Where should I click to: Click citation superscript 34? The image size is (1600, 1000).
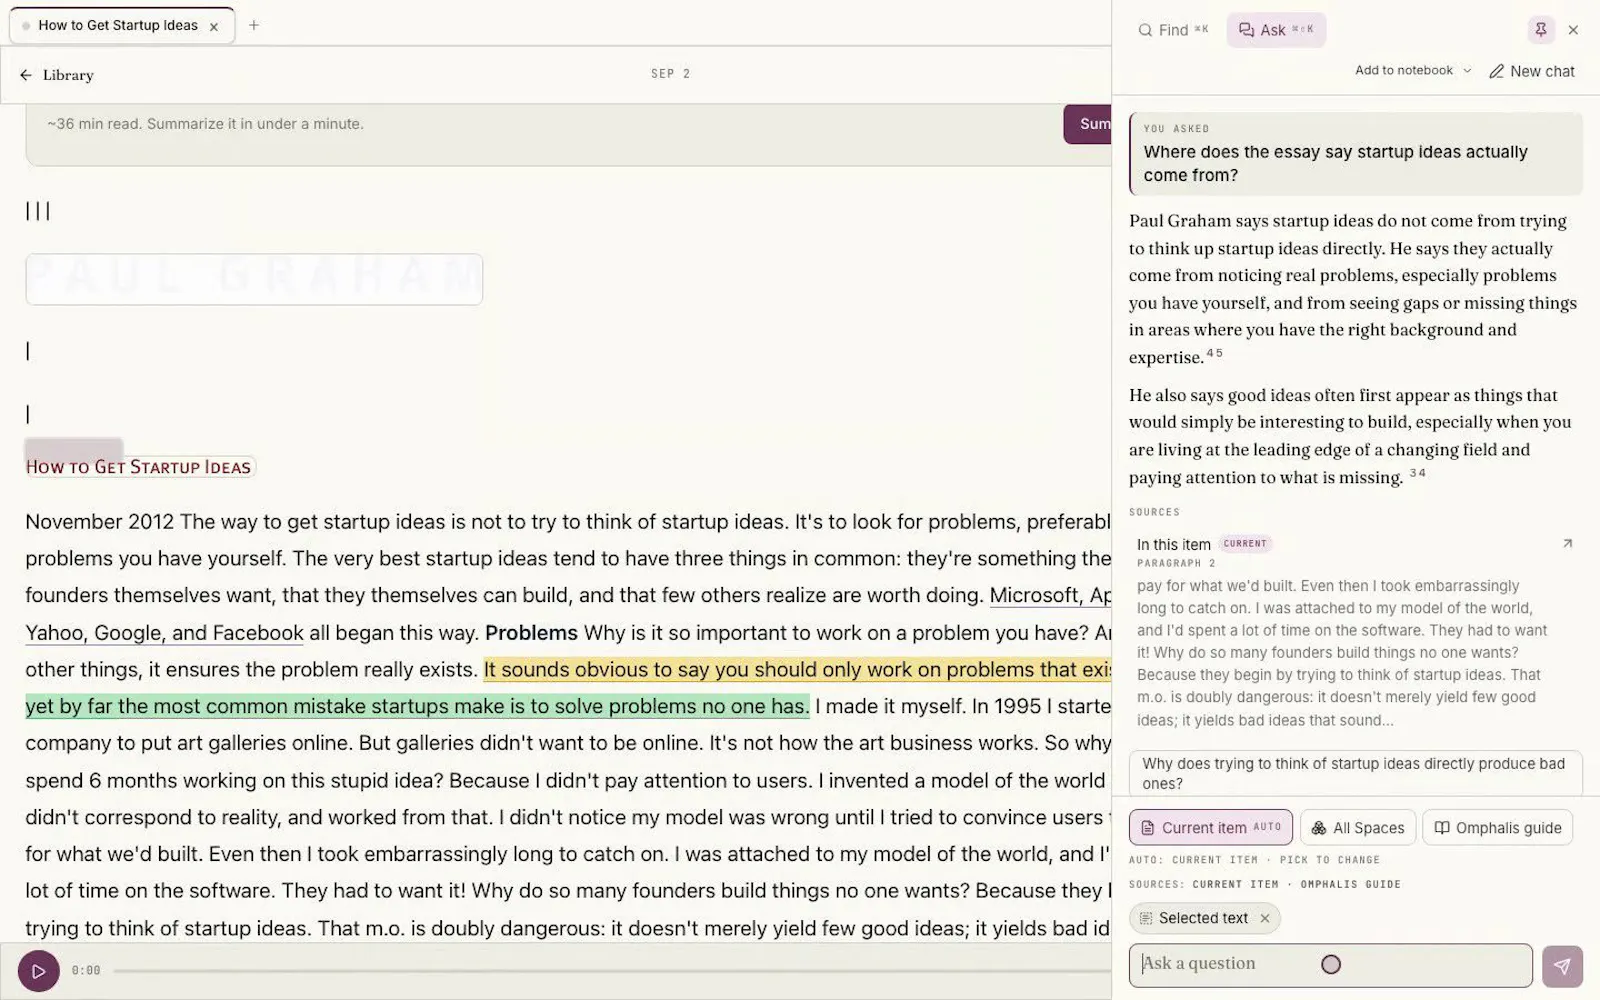click(1418, 473)
